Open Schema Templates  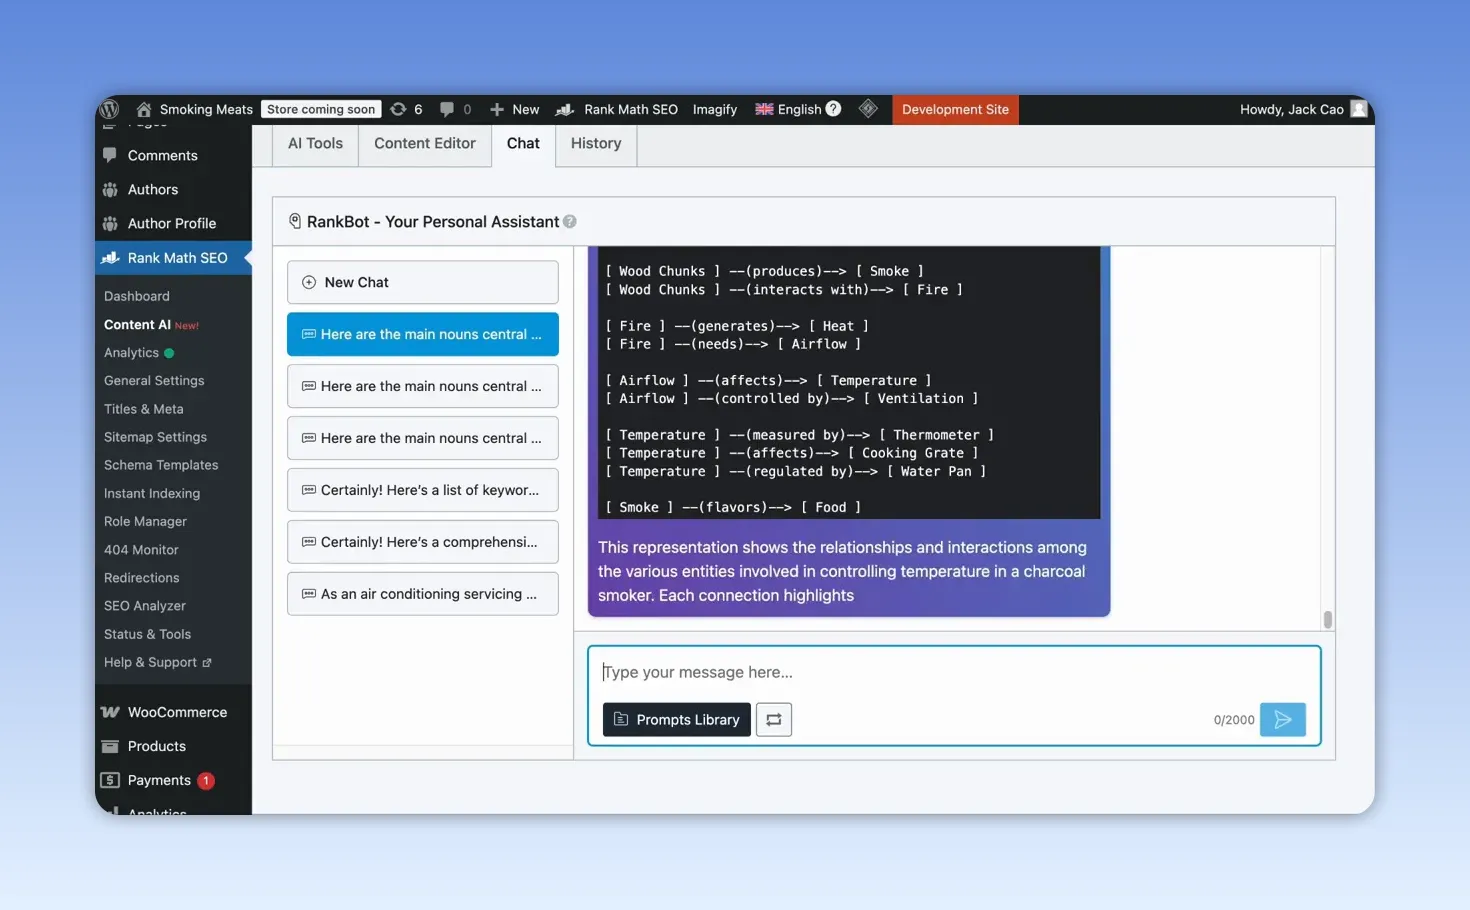pos(161,464)
